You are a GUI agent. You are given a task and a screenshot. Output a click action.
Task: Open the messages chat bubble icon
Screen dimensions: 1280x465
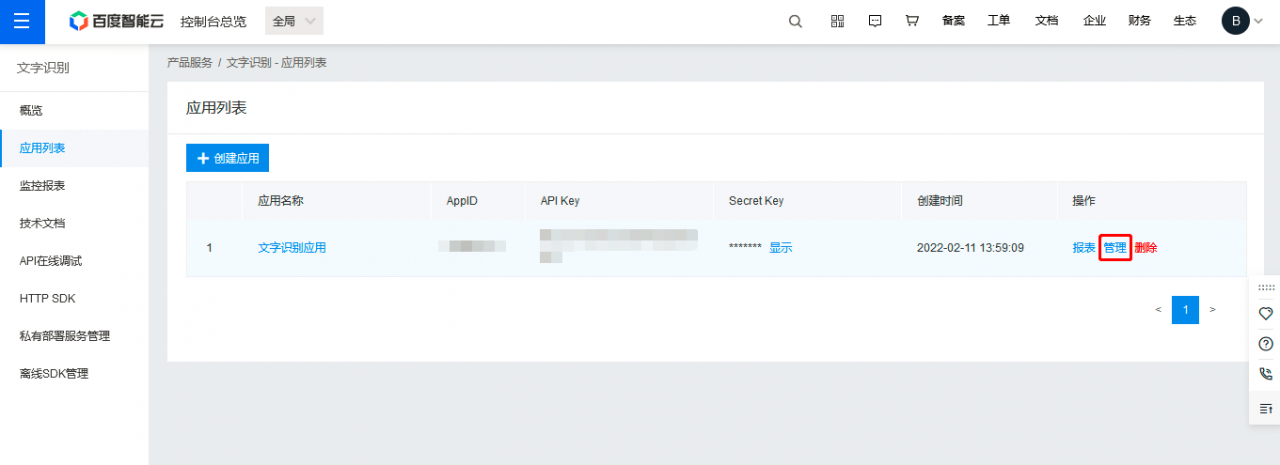(875, 21)
